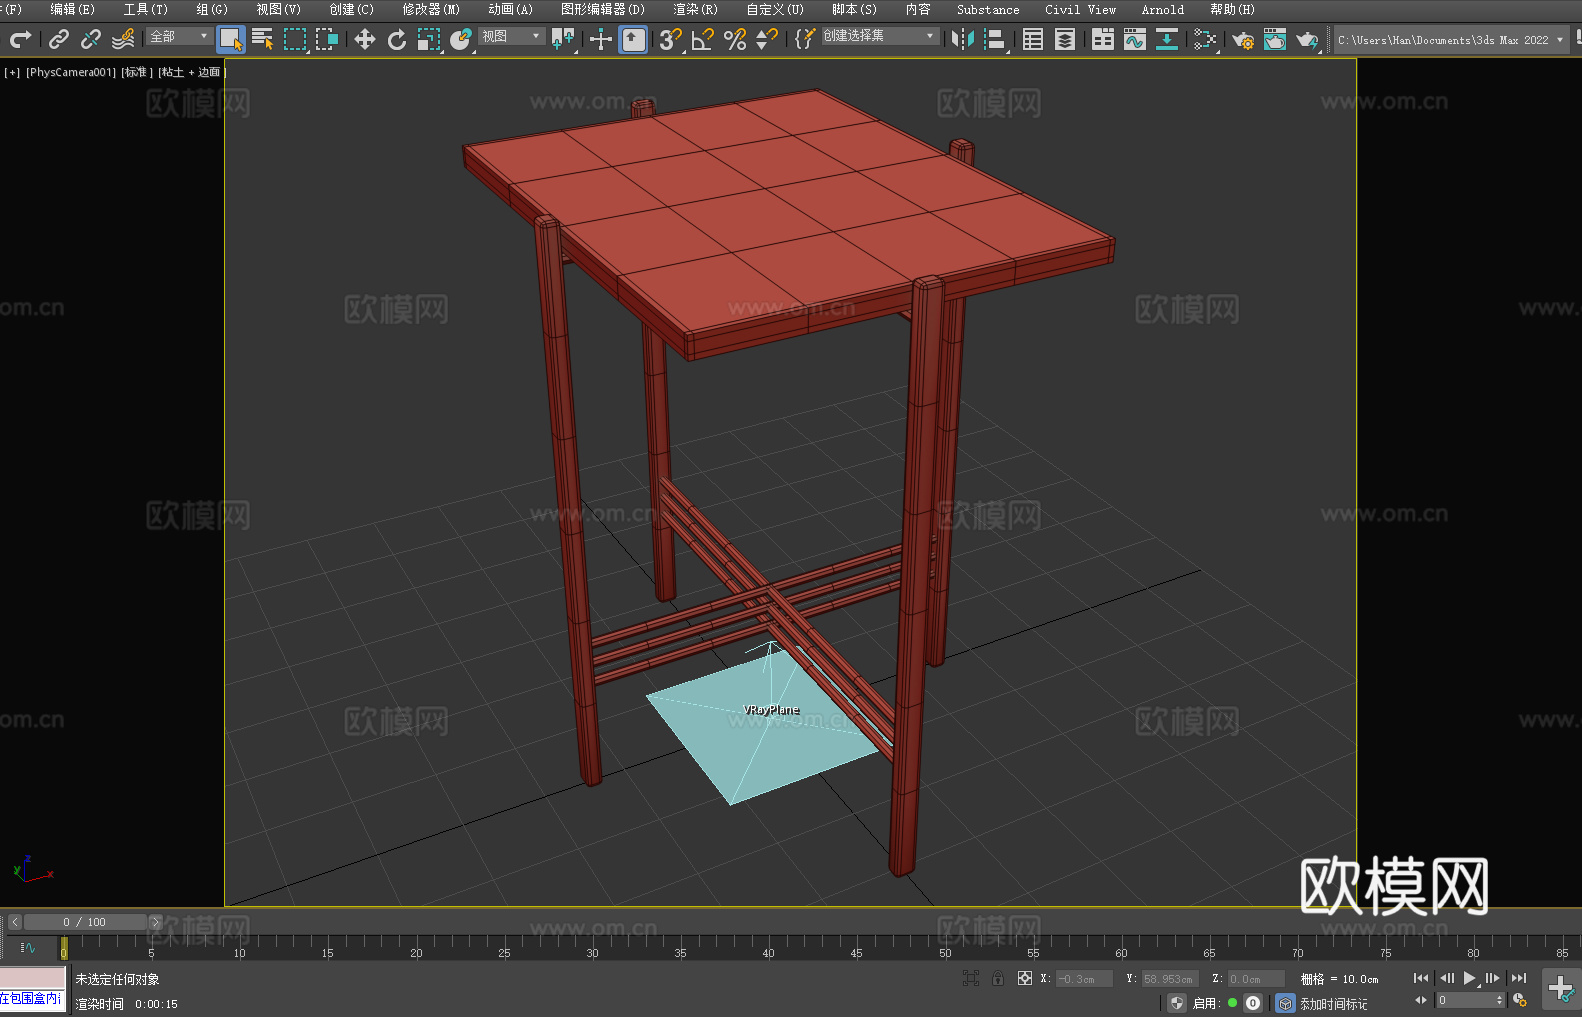Toggle the Ribbon display icon
Screen dimensions: 1582x1017
click(1103, 39)
